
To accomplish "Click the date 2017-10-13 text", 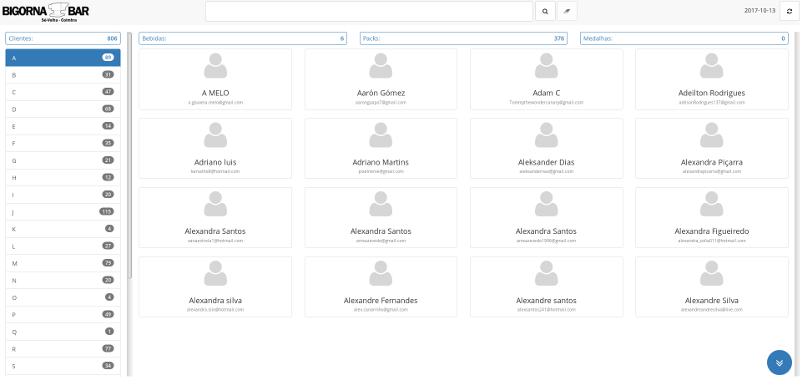I will coord(760,10).
